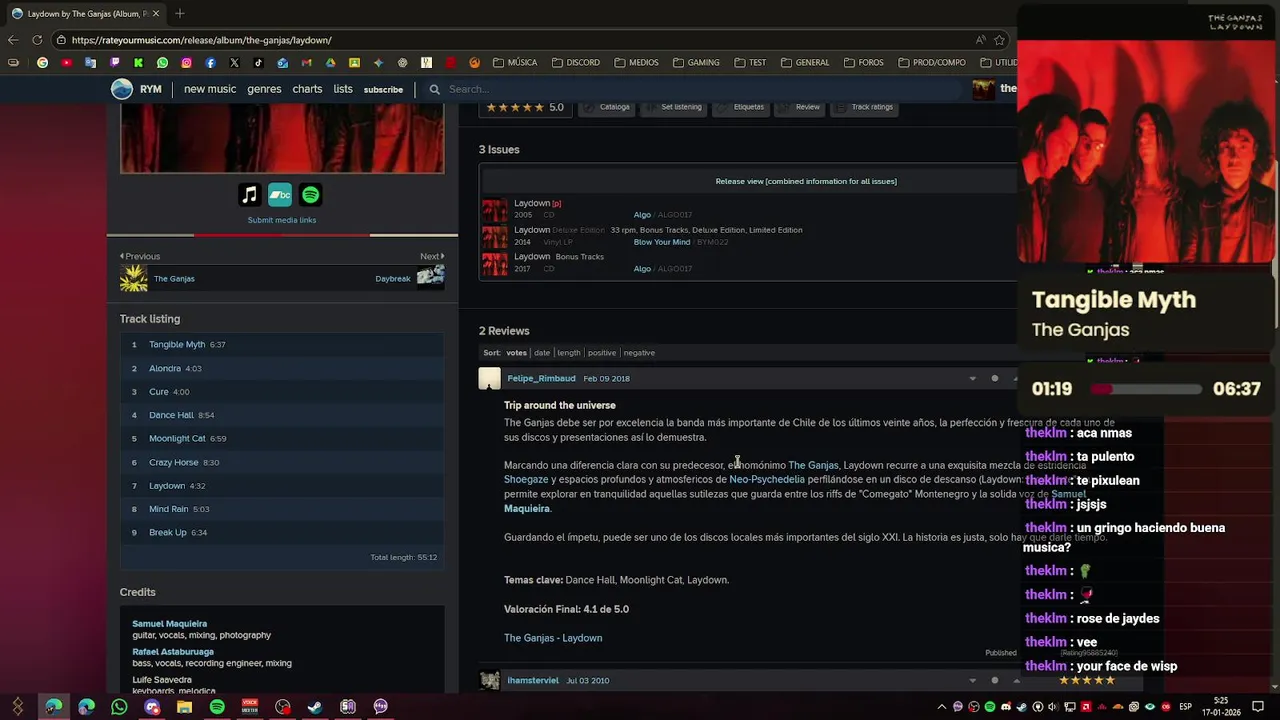Click the Cataloga button
This screenshot has height=720, width=1280.
[x=607, y=107]
